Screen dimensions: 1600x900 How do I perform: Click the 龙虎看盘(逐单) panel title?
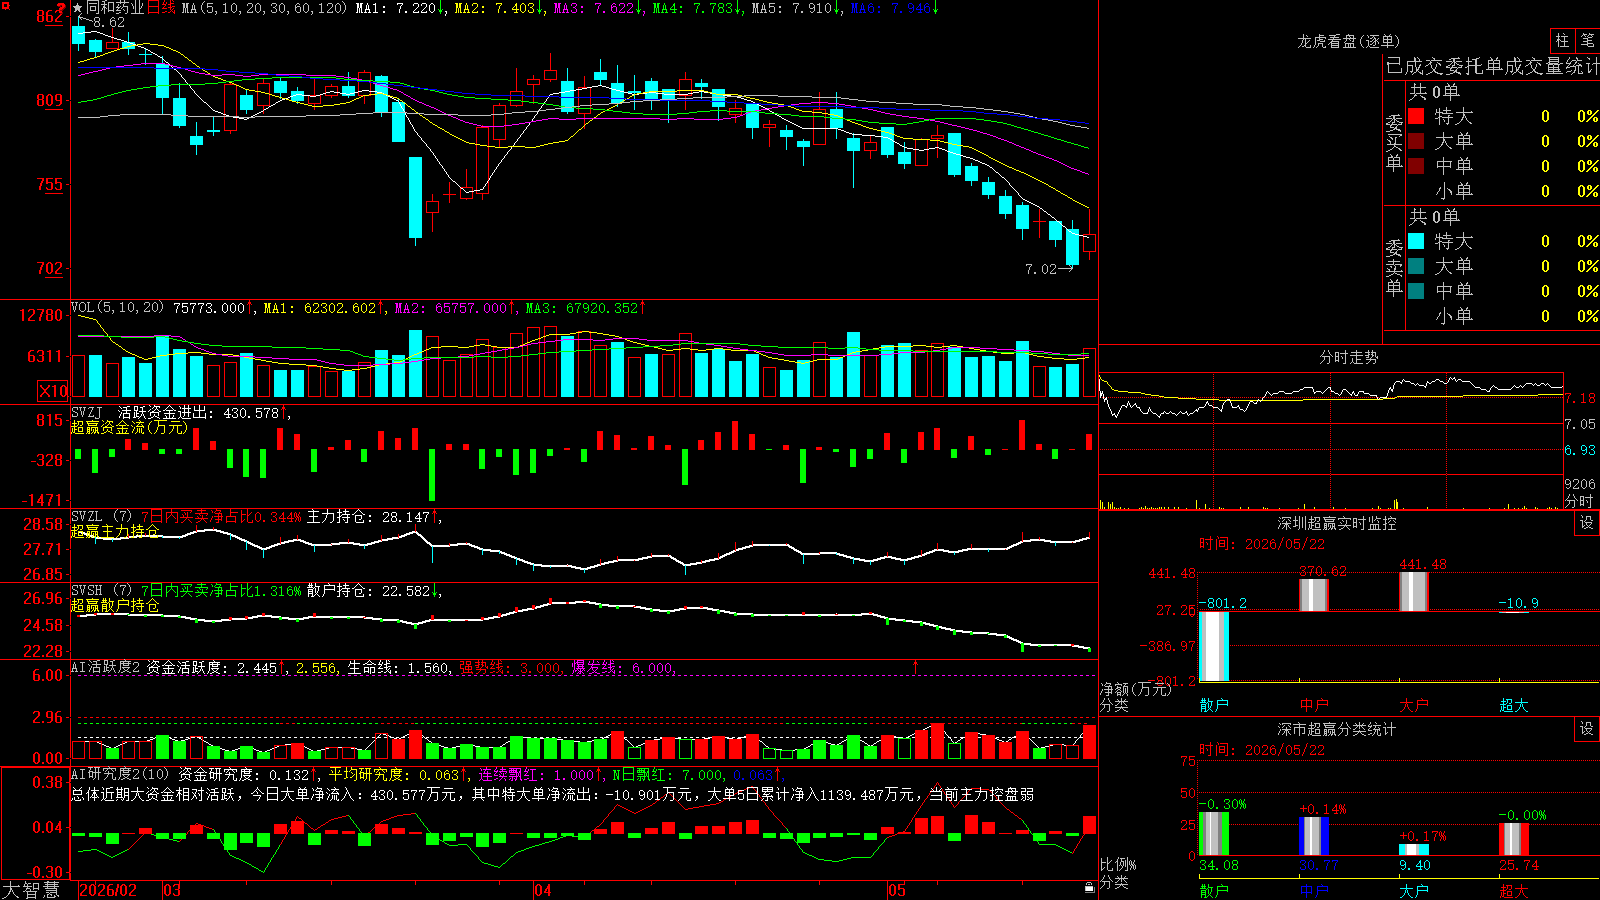coord(1349,41)
